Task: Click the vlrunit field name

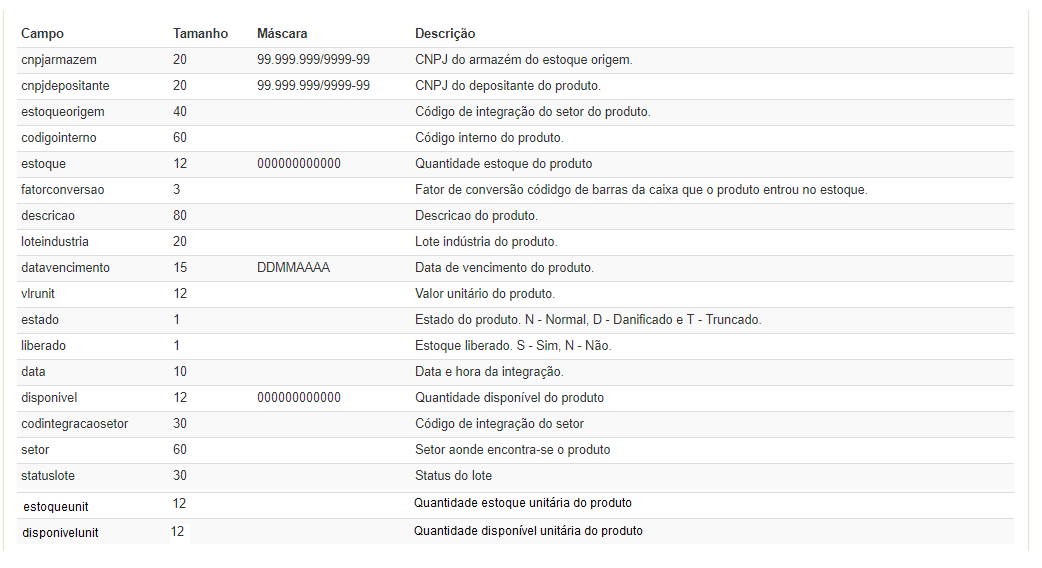Action: 39,294
